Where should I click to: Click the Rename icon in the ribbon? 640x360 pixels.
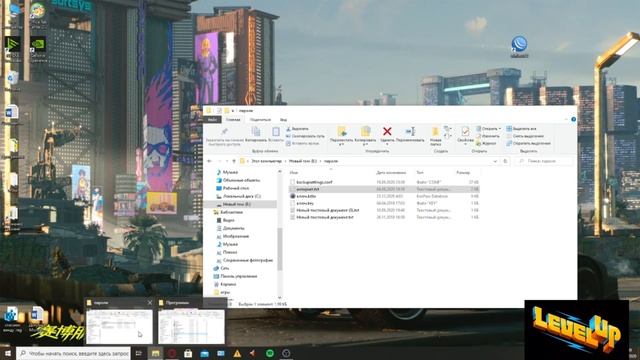(410, 131)
